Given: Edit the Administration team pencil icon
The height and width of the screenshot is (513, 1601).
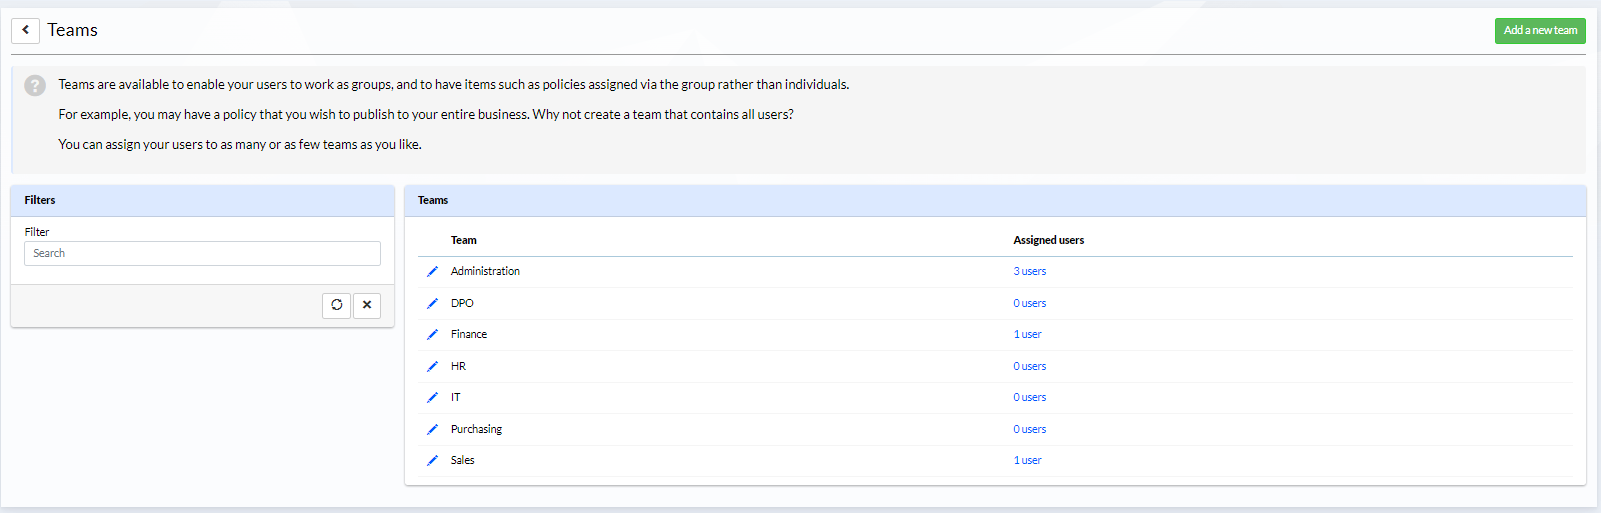Looking at the screenshot, I should click(432, 271).
